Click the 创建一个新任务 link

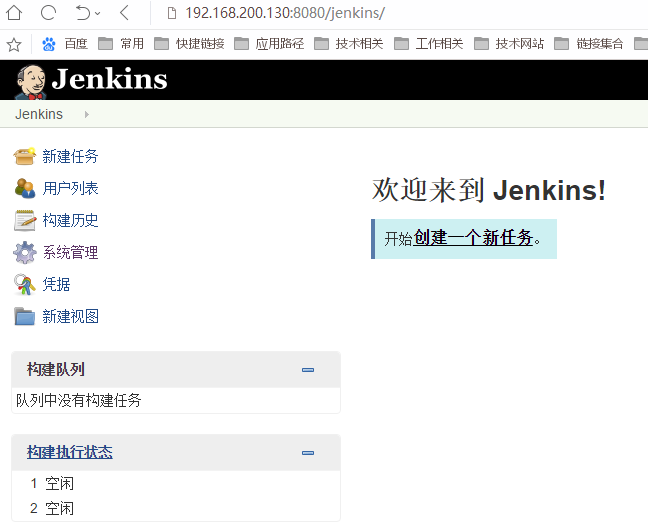[473, 238]
